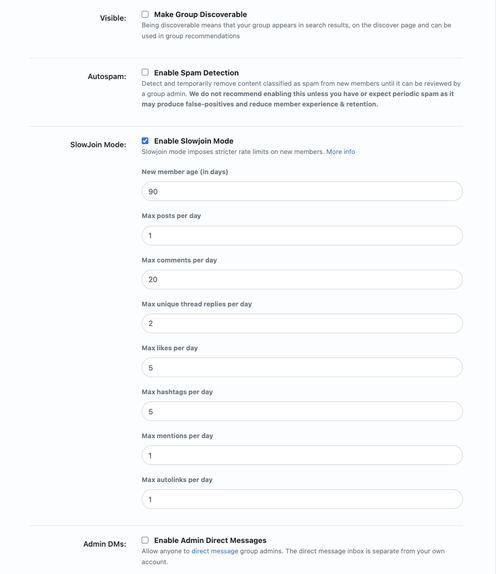This screenshot has height=574, width=500.
Task: Tick Enable Admin Direct Messages checkbox
Action: 145,540
